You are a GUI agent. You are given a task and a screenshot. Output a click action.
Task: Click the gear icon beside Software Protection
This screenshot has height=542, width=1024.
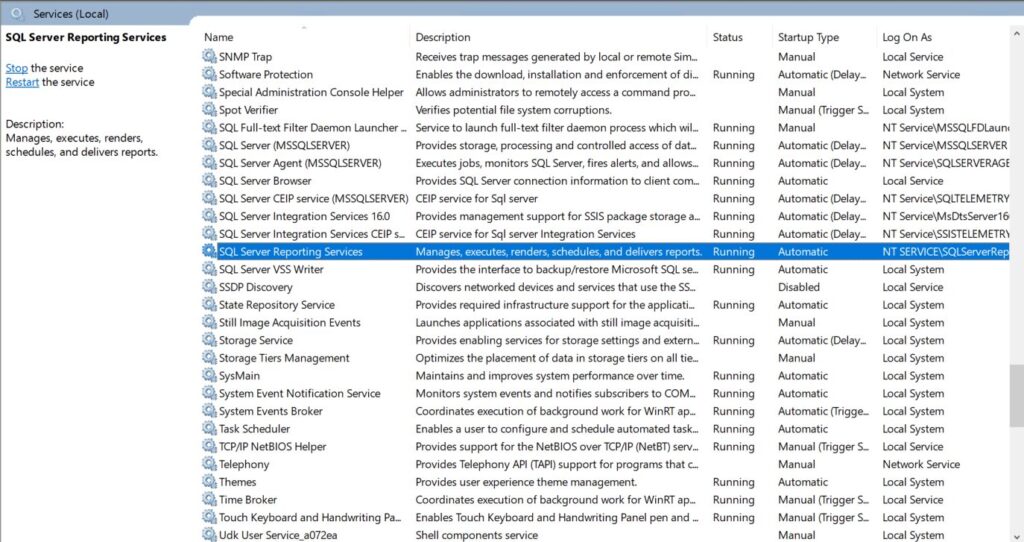click(209, 74)
